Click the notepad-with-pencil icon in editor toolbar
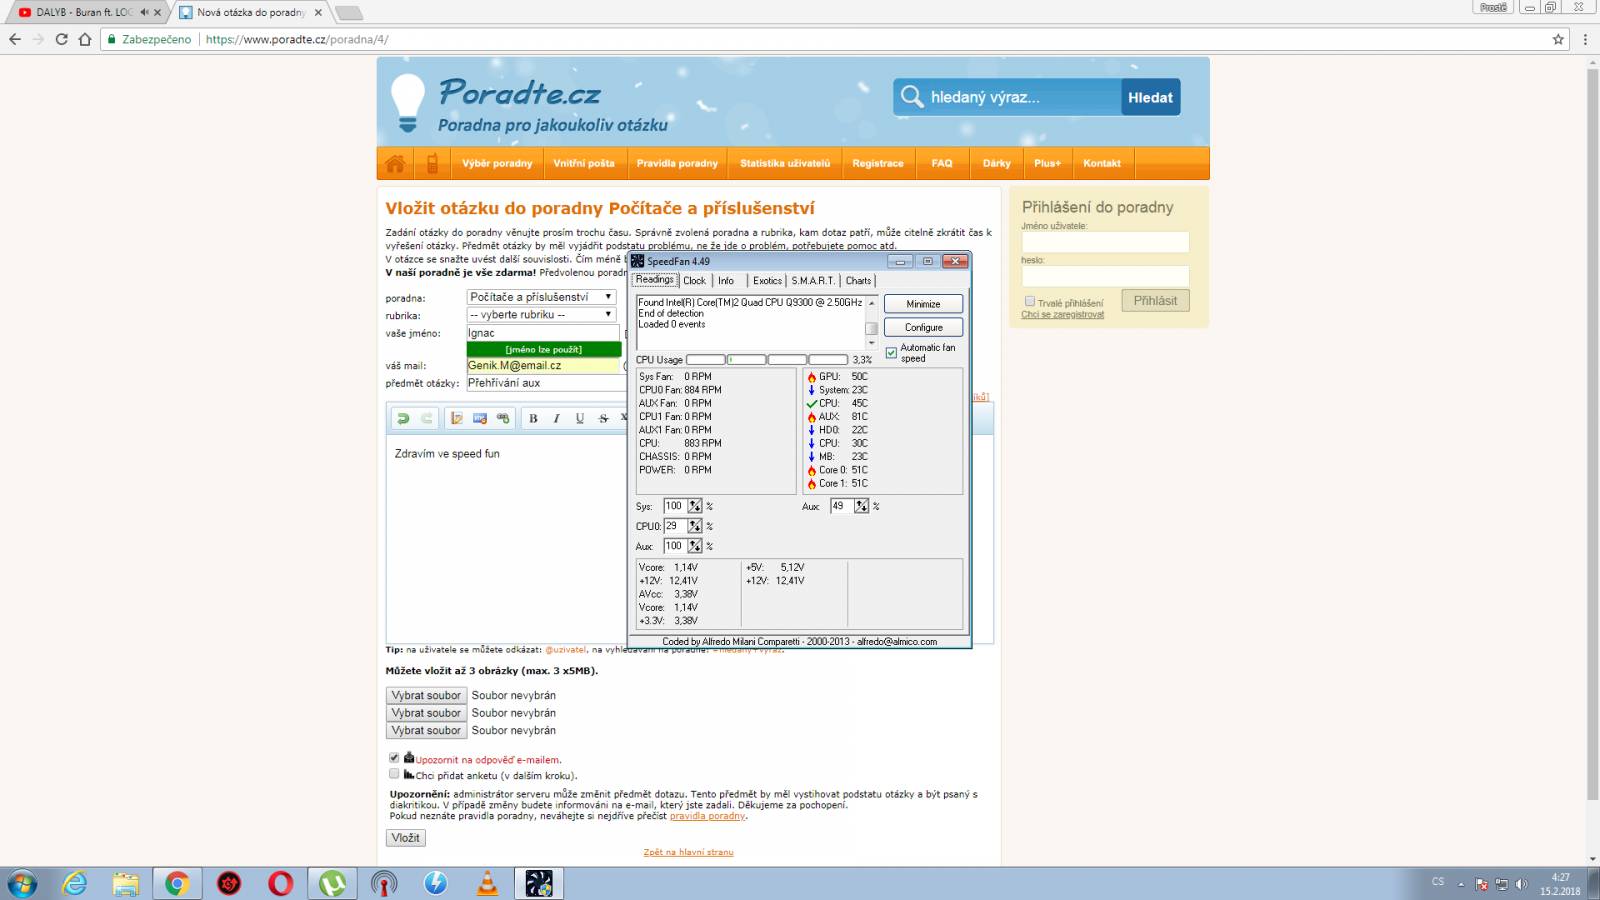The image size is (1600, 900). [457, 418]
